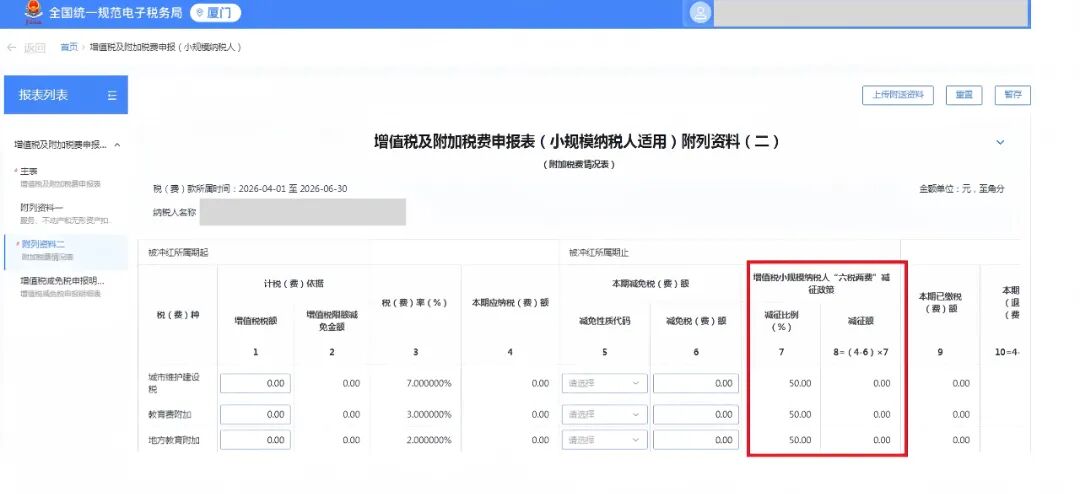This screenshot has height=494, width=1080.
Task: Click 减免税(费)额 input for 教育费附加
Action: (x=696, y=415)
